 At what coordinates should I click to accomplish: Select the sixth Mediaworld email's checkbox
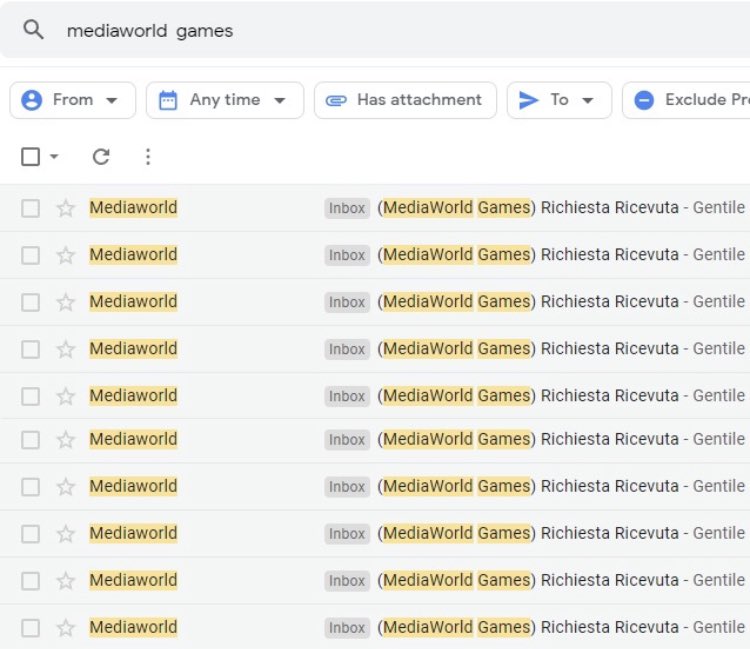(31, 440)
